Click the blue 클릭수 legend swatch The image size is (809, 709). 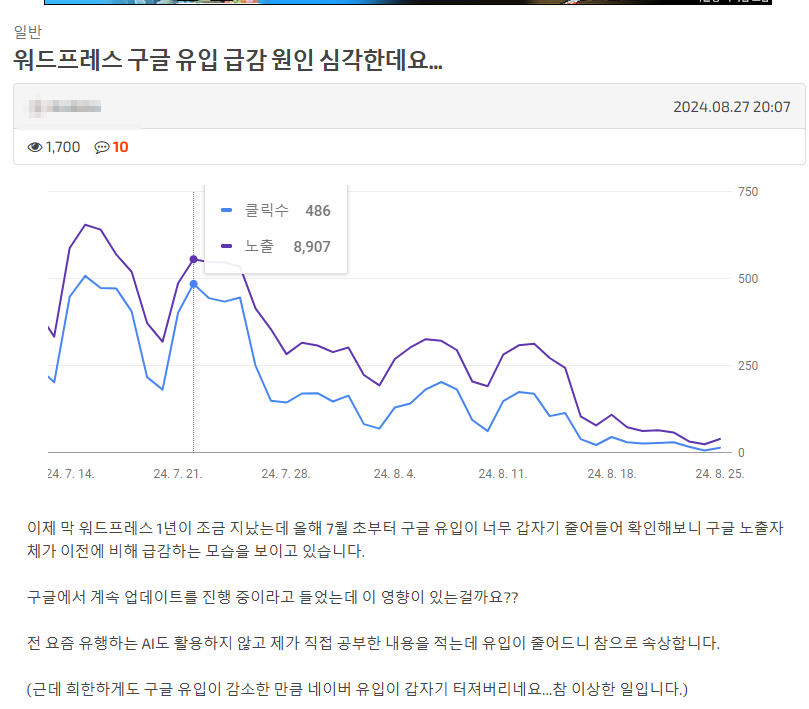point(226,210)
